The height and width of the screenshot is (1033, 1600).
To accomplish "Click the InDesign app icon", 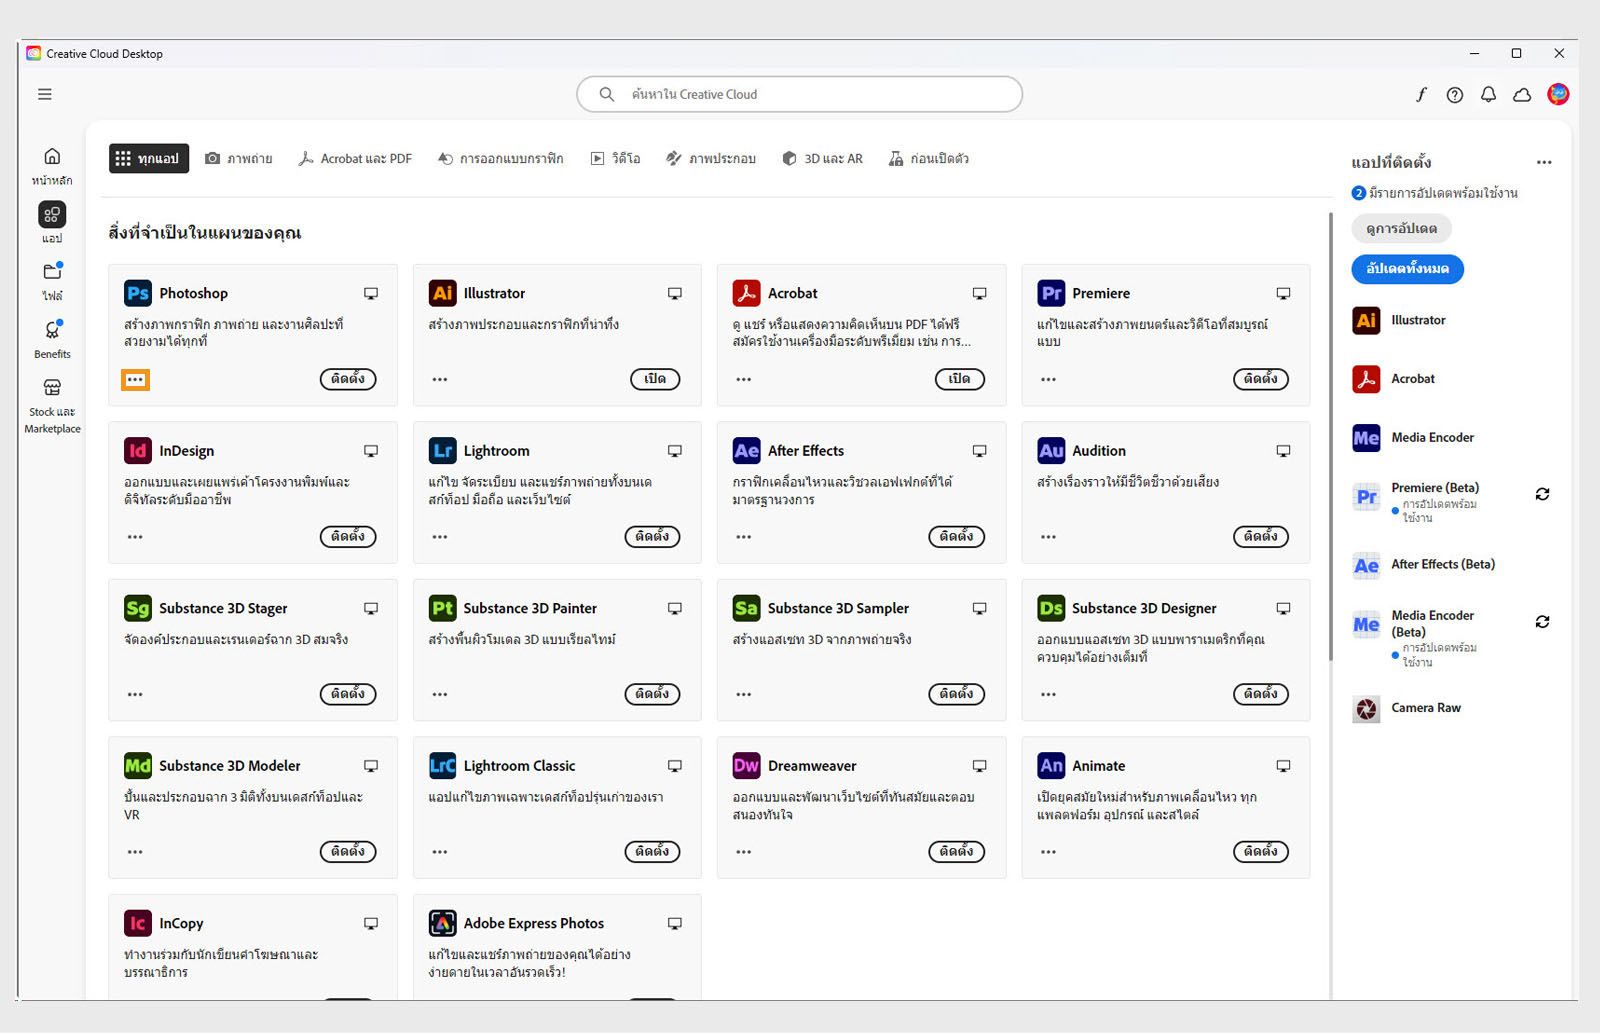I will click(138, 451).
